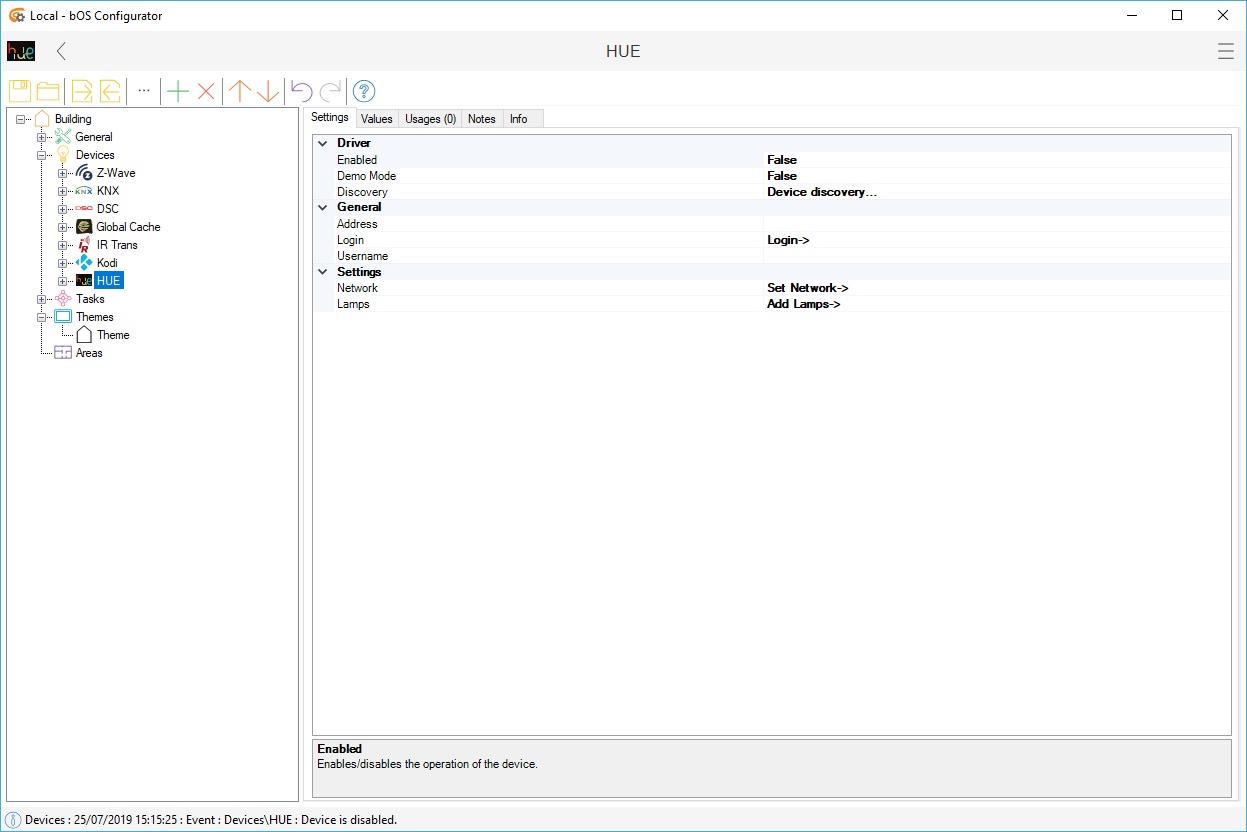Collapse the Building tree node
Image resolution: width=1247 pixels, height=832 pixels.
click(21, 120)
